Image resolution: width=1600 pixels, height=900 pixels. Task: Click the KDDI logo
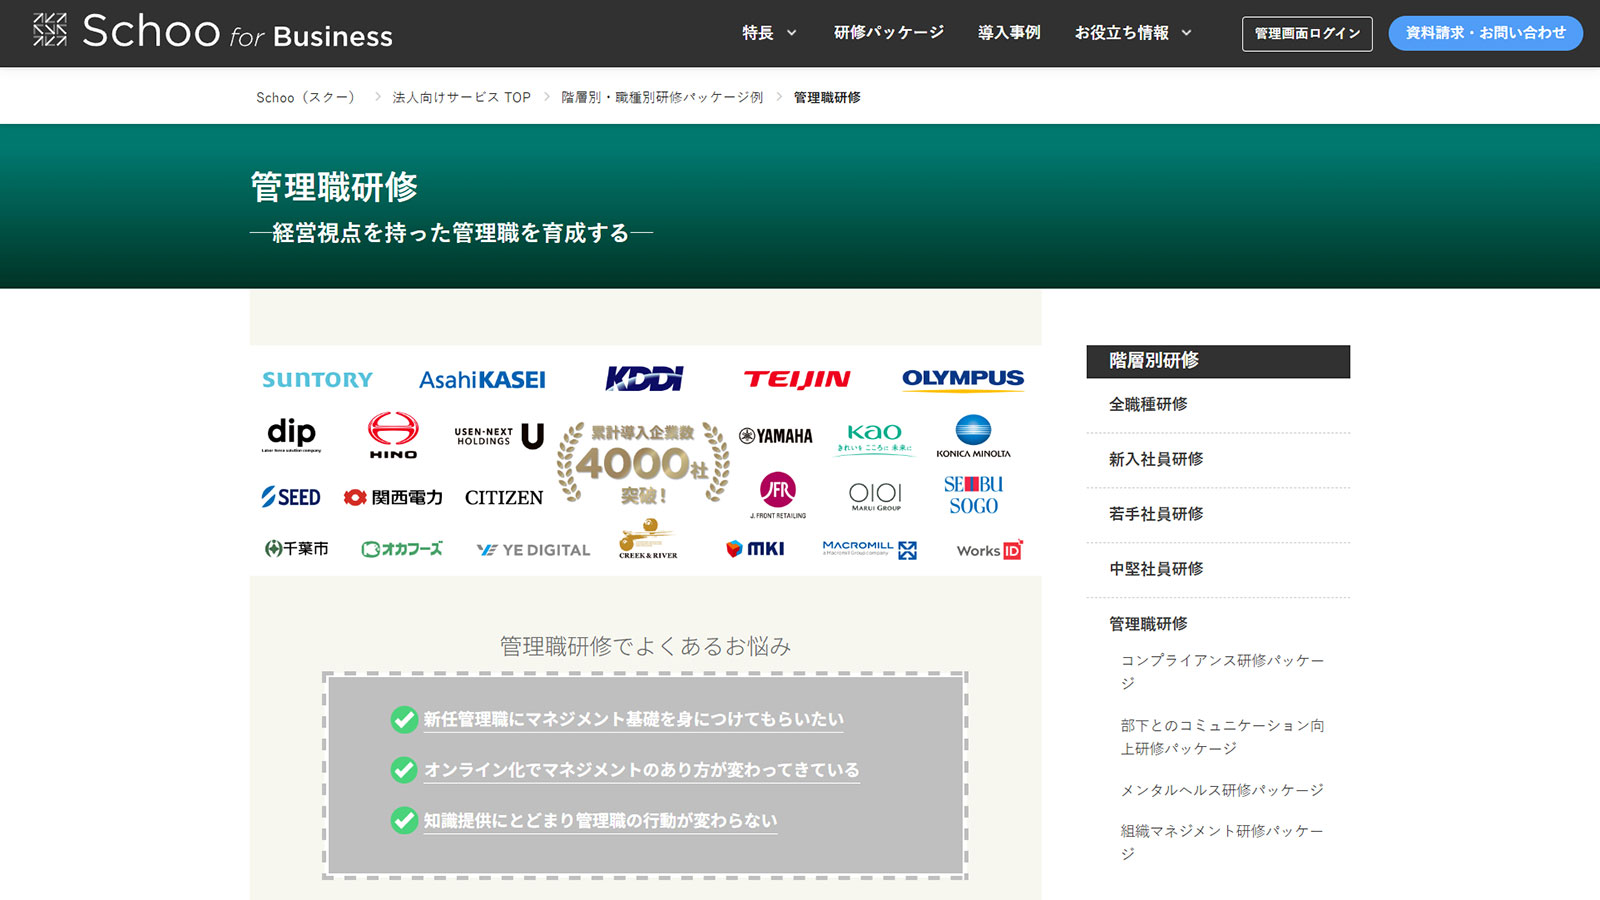(644, 378)
